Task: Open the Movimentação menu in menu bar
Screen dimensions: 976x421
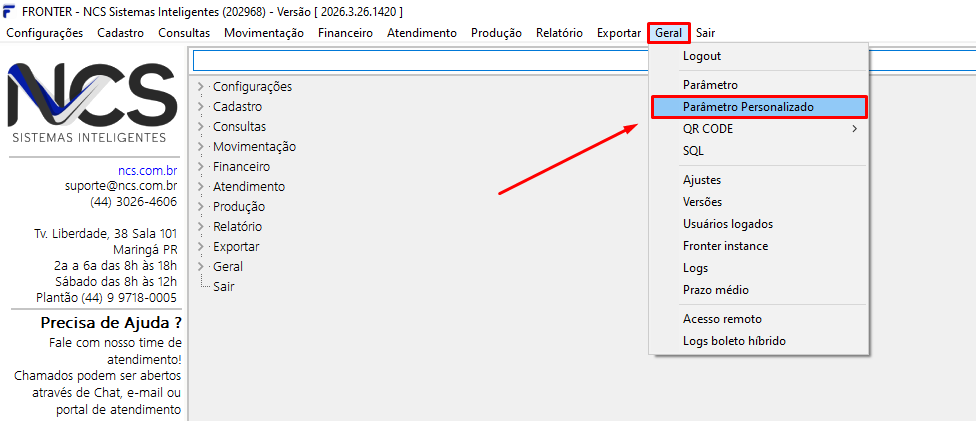Action: pos(264,33)
